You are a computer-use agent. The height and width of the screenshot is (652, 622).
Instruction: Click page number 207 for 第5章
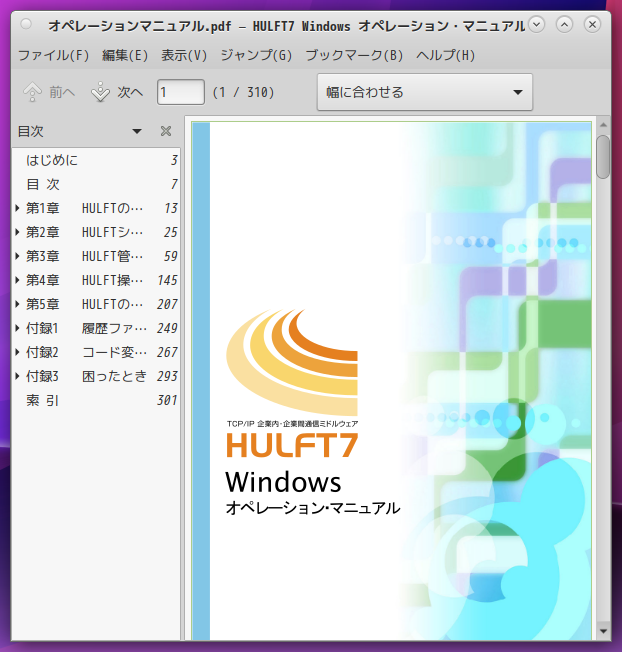click(x=167, y=304)
